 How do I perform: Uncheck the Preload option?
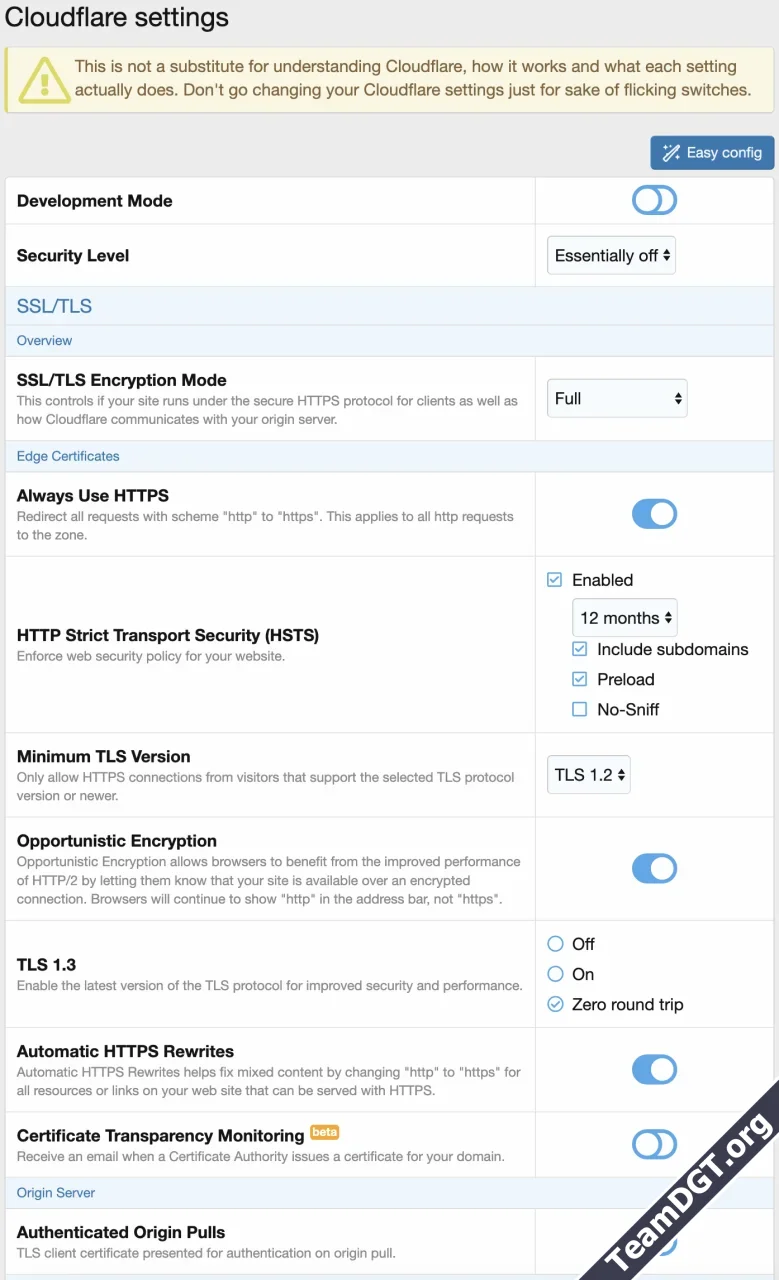coord(579,679)
